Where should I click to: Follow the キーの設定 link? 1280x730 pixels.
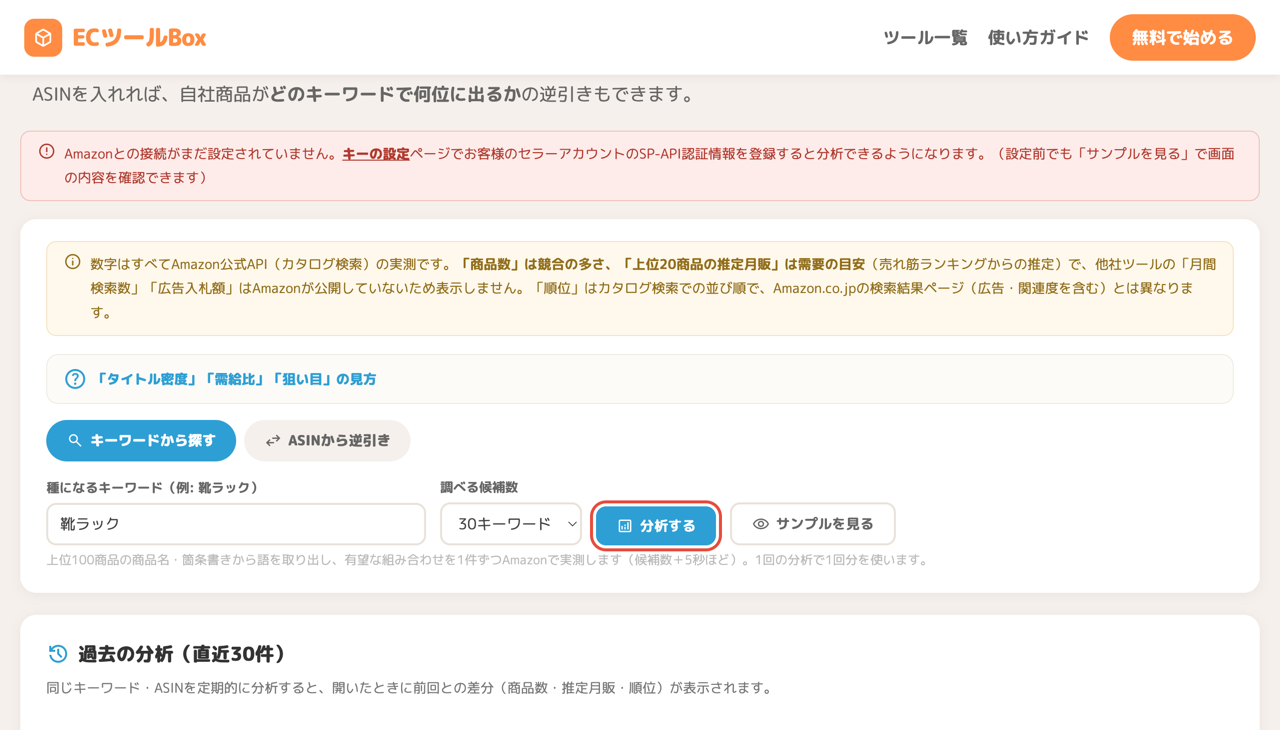pyautogui.click(x=376, y=154)
